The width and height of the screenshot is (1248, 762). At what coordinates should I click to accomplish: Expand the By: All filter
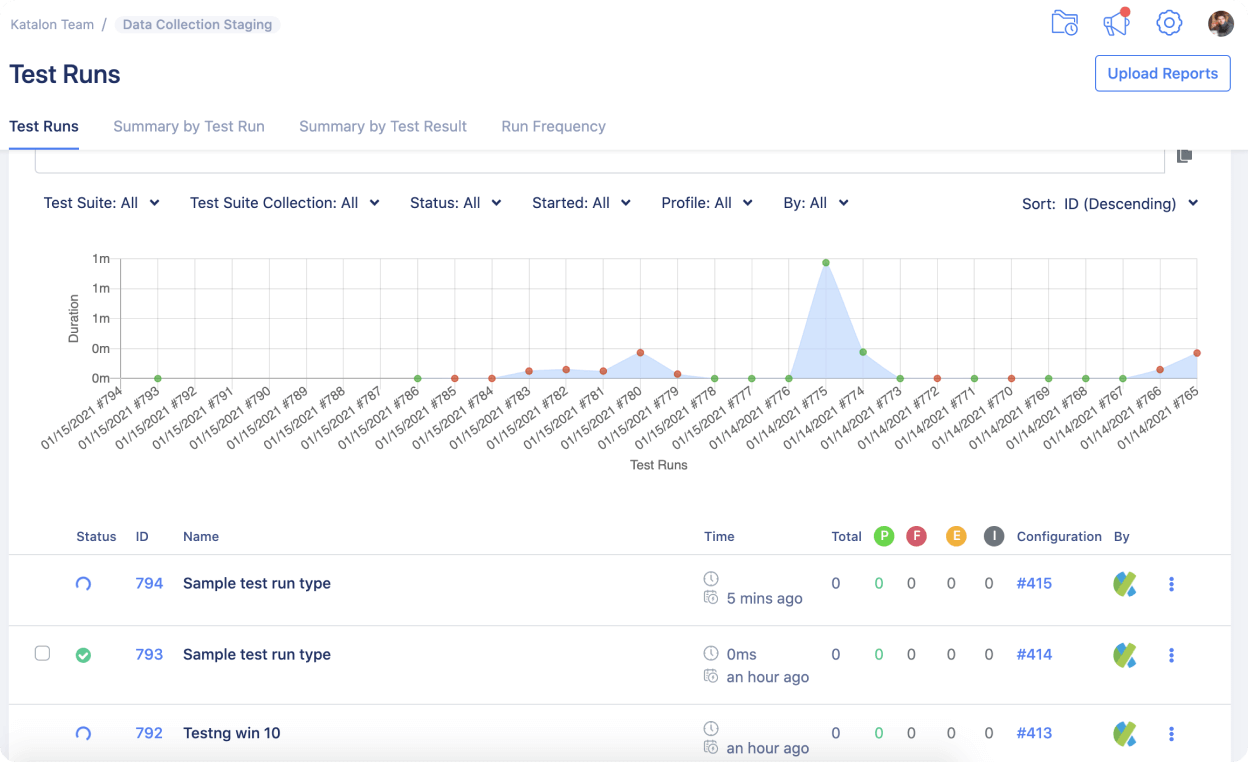click(816, 203)
